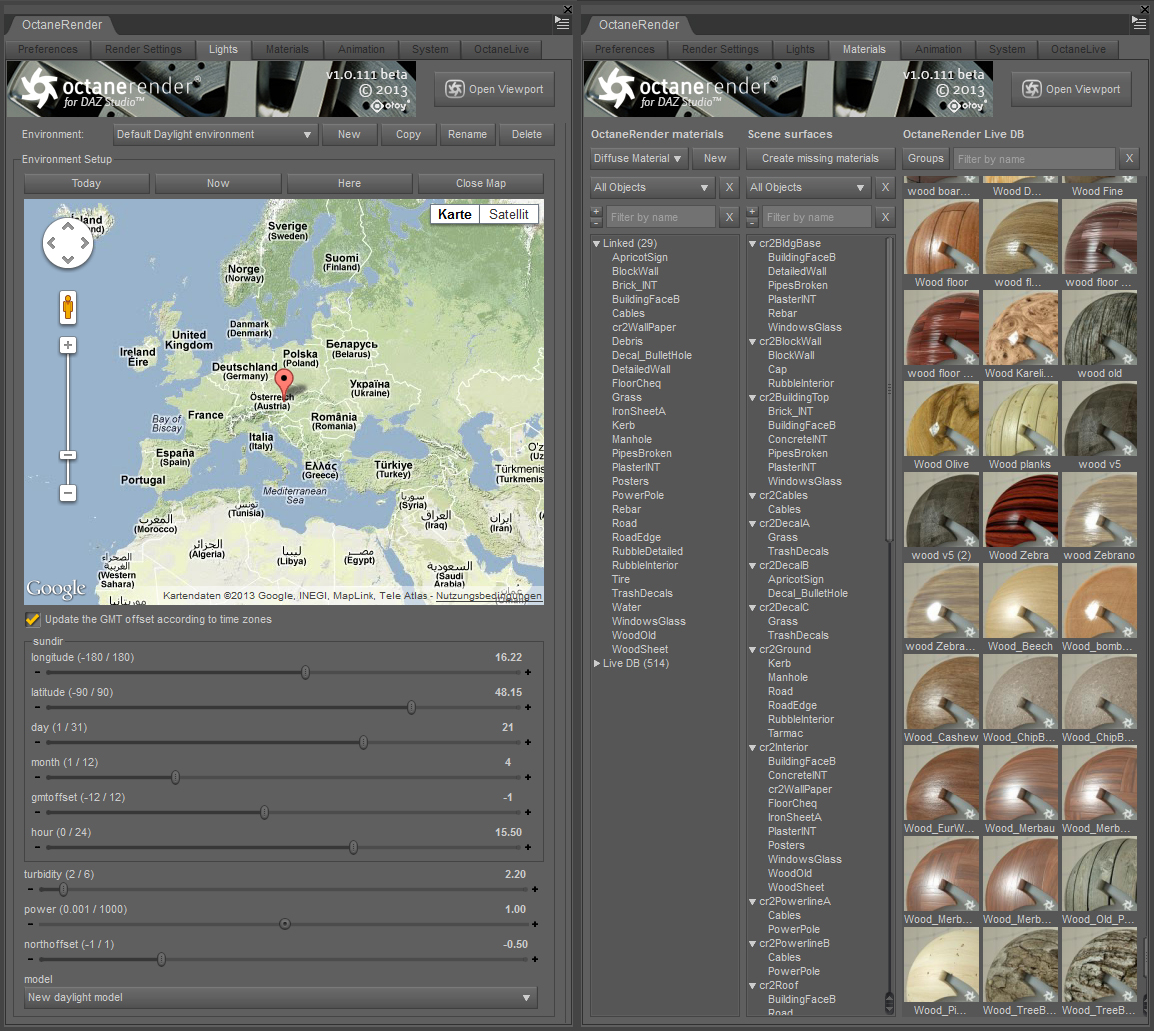Image resolution: width=1154 pixels, height=1031 pixels.
Task: Click the latitude slider handle
Action: coord(411,707)
